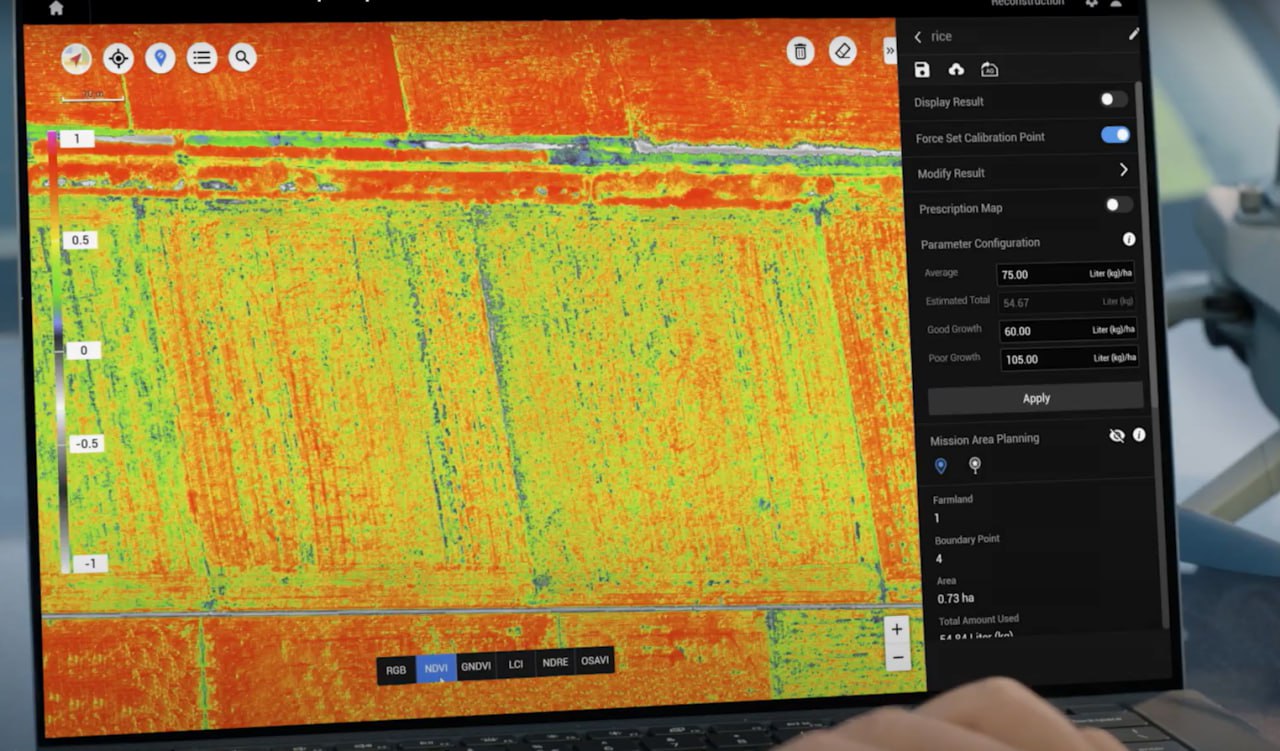Upload the mission to the cloud
The width and height of the screenshot is (1280, 751).
pyautogui.click(x=956, y=69)
